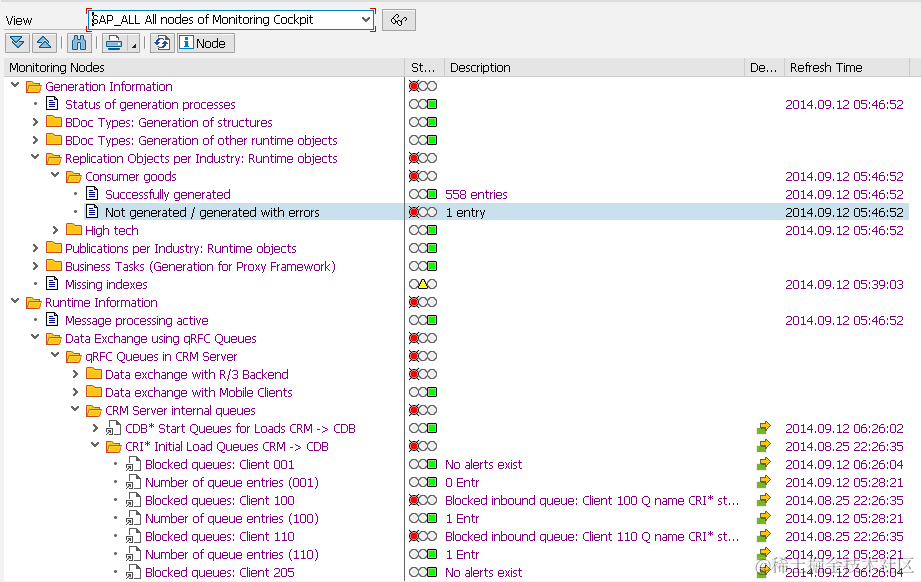Click the Generation Information folder icon
This screenshot has width=921, height=582.
33,87
